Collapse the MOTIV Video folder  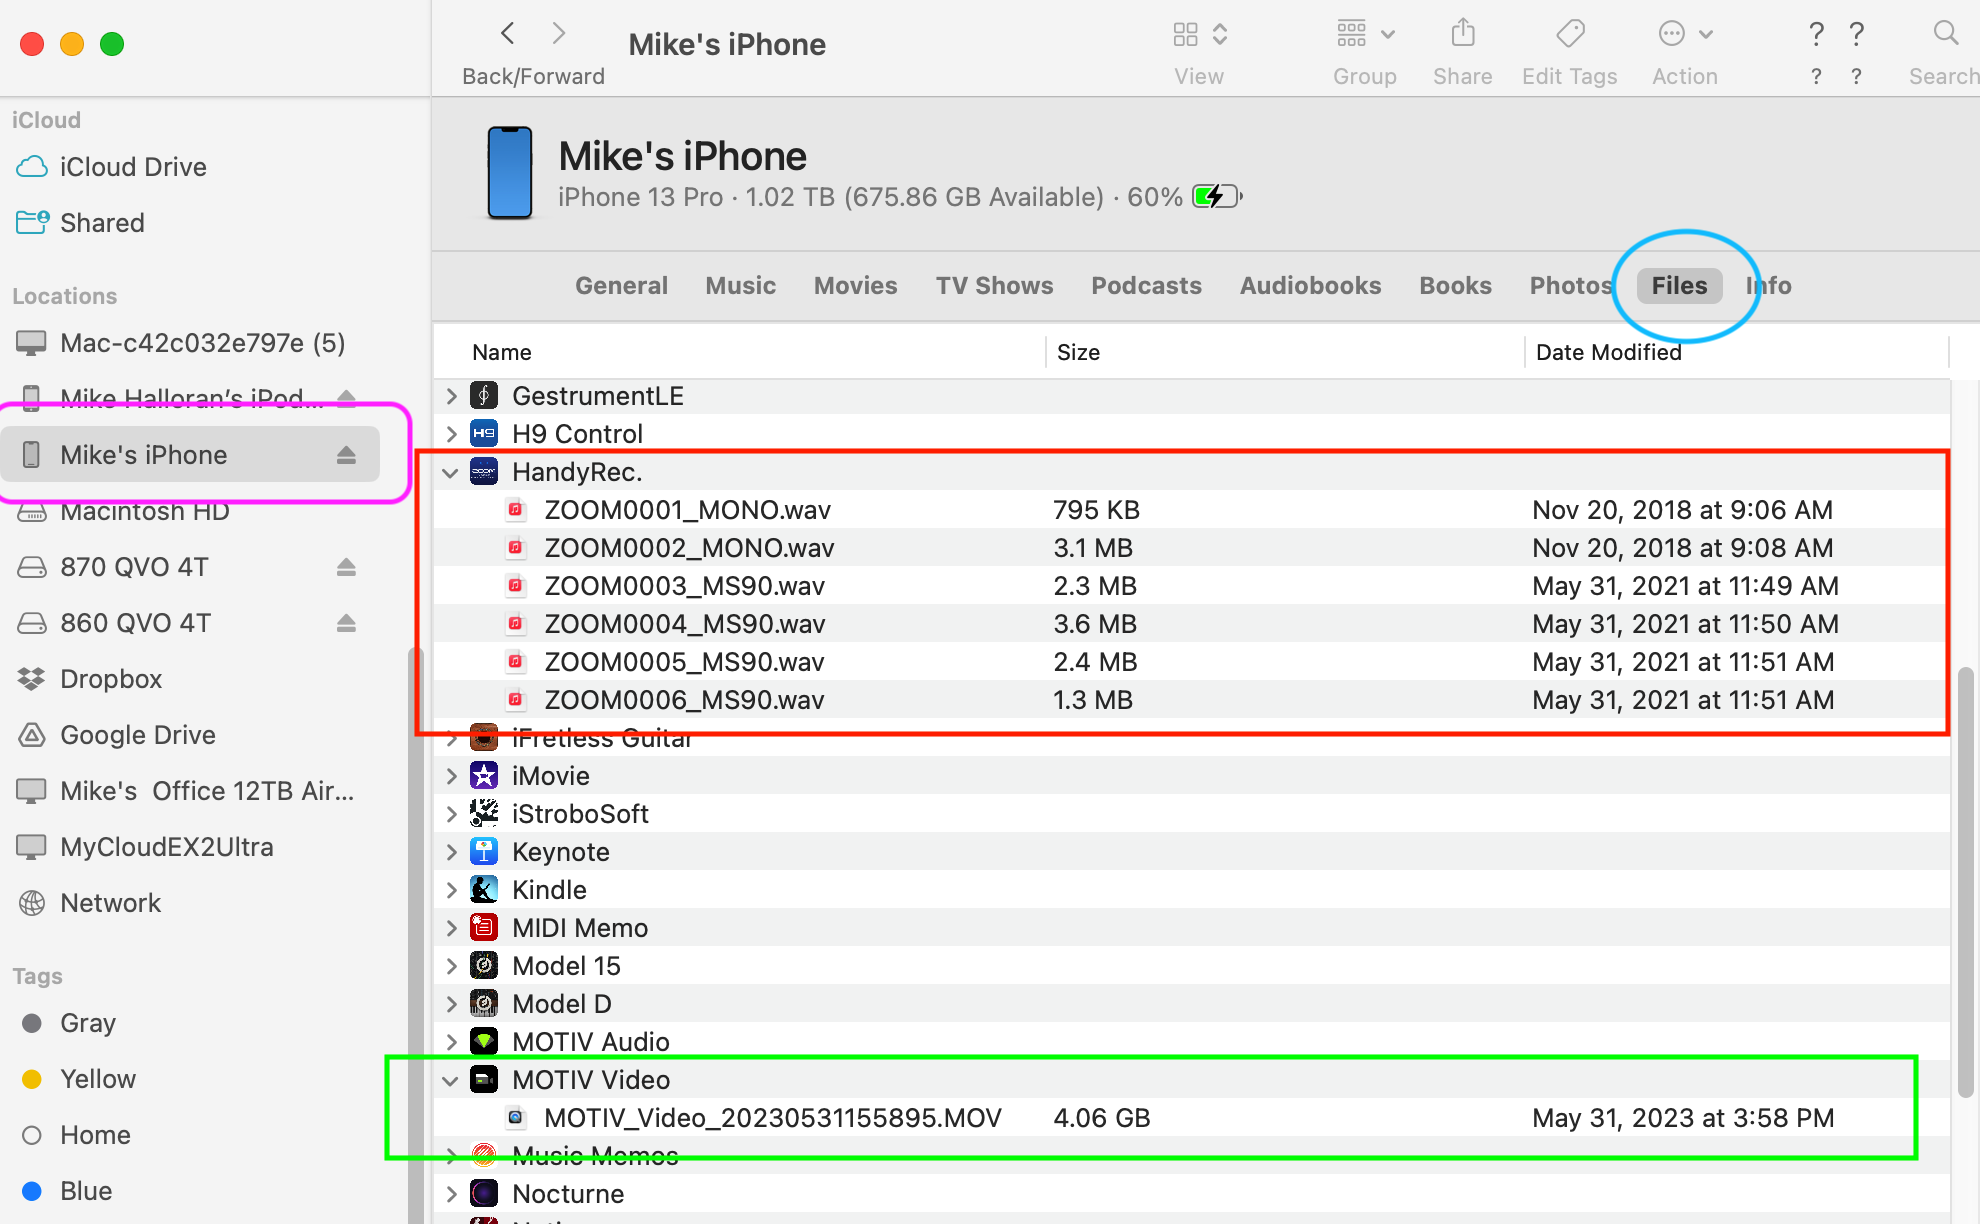[x=451, y=1080]
